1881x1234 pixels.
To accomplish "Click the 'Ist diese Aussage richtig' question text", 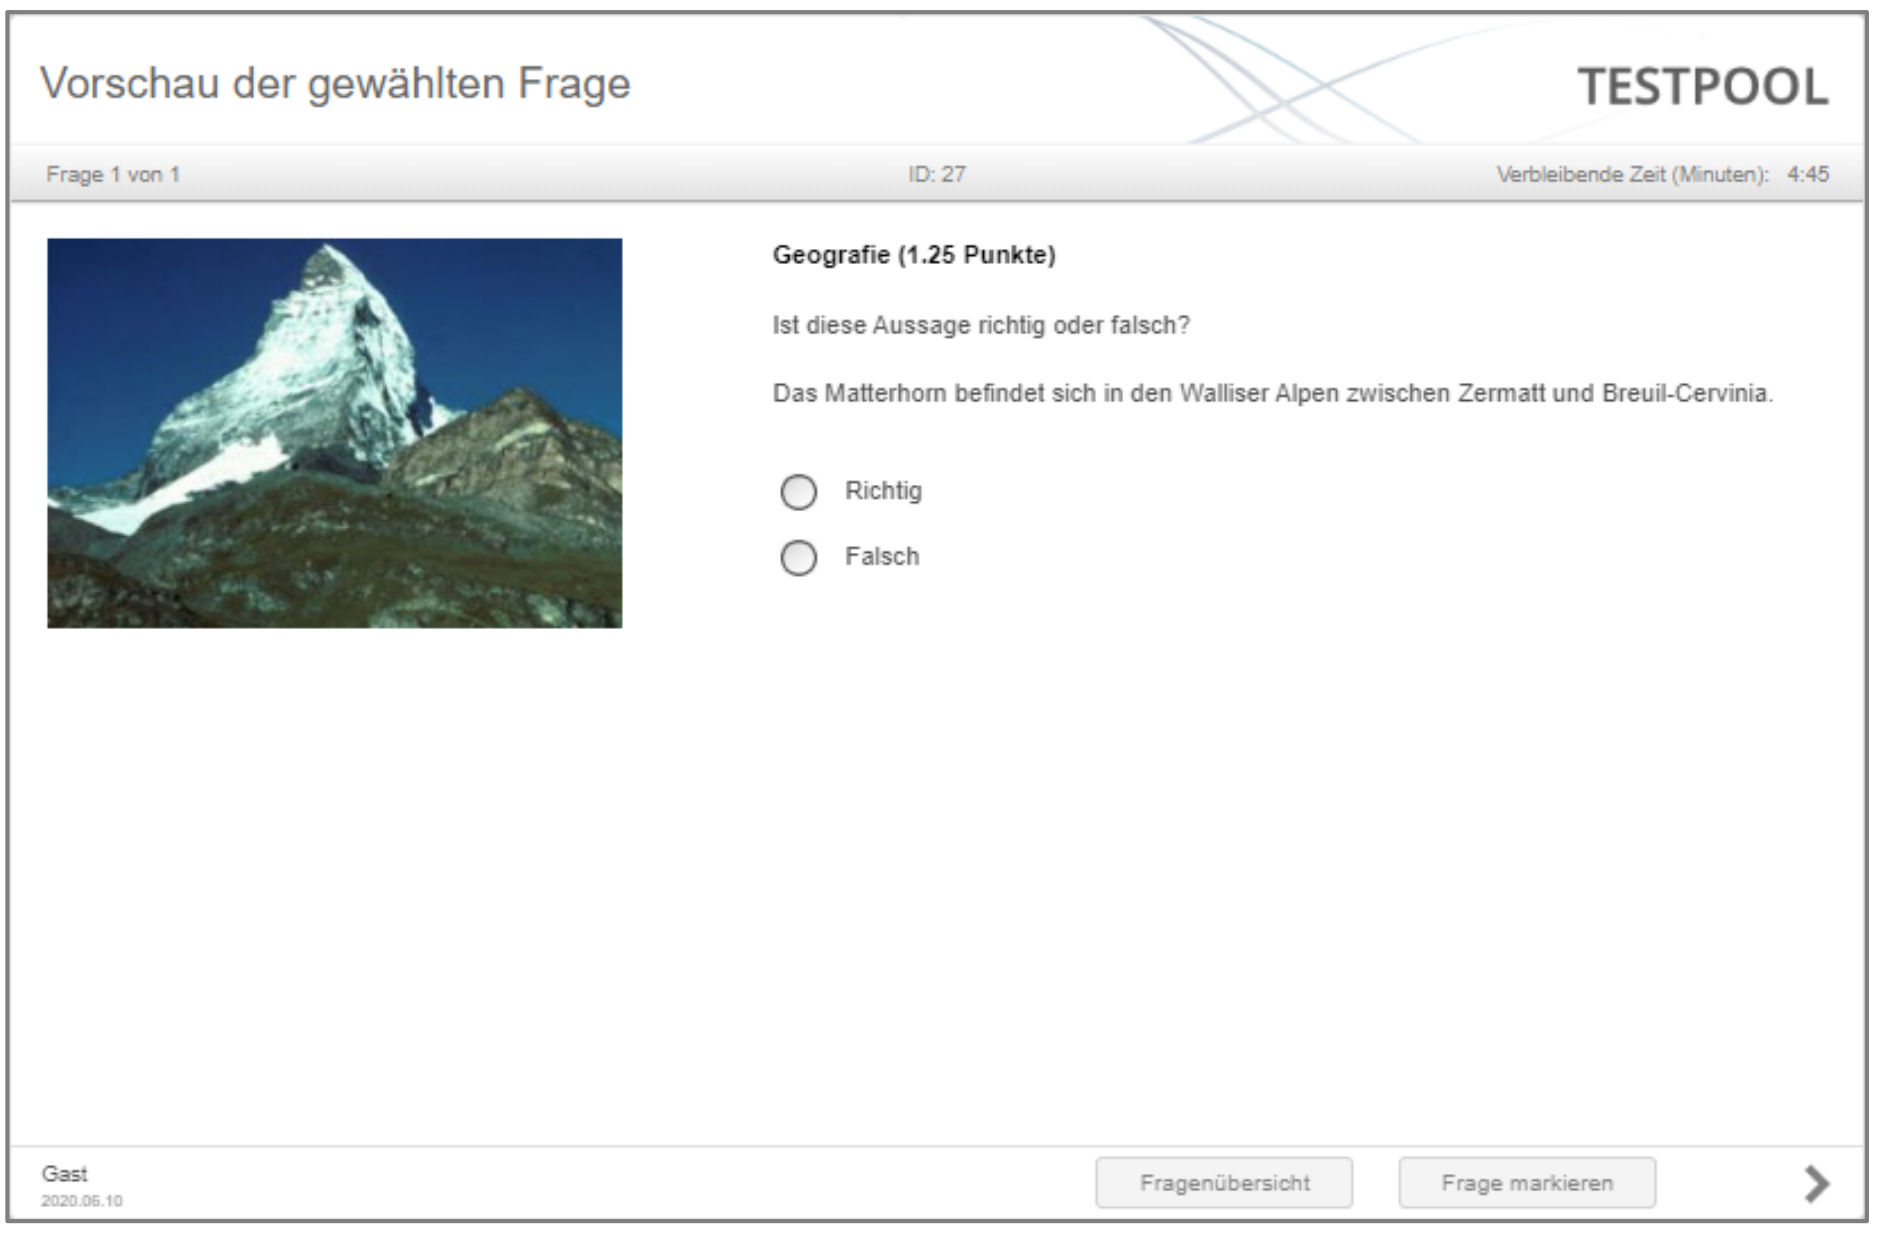I will (x=981, y=325).
